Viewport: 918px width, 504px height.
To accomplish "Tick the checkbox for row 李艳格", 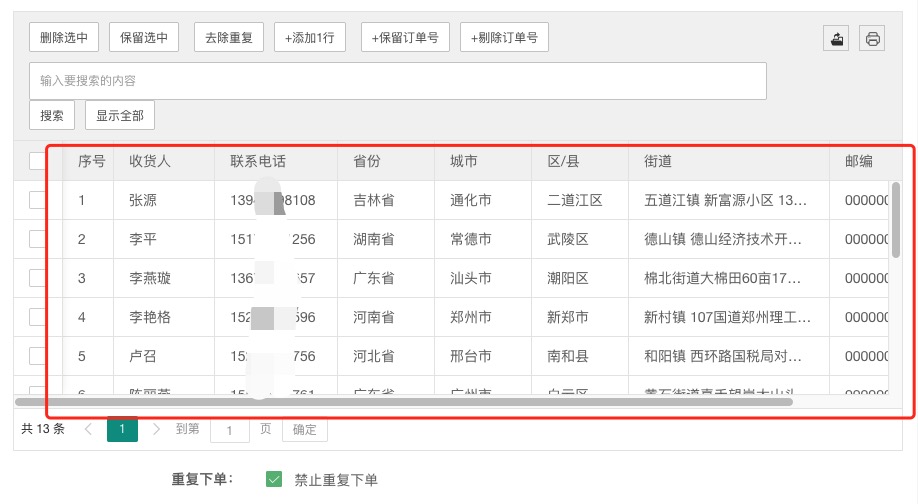I will tap(38, 317).
